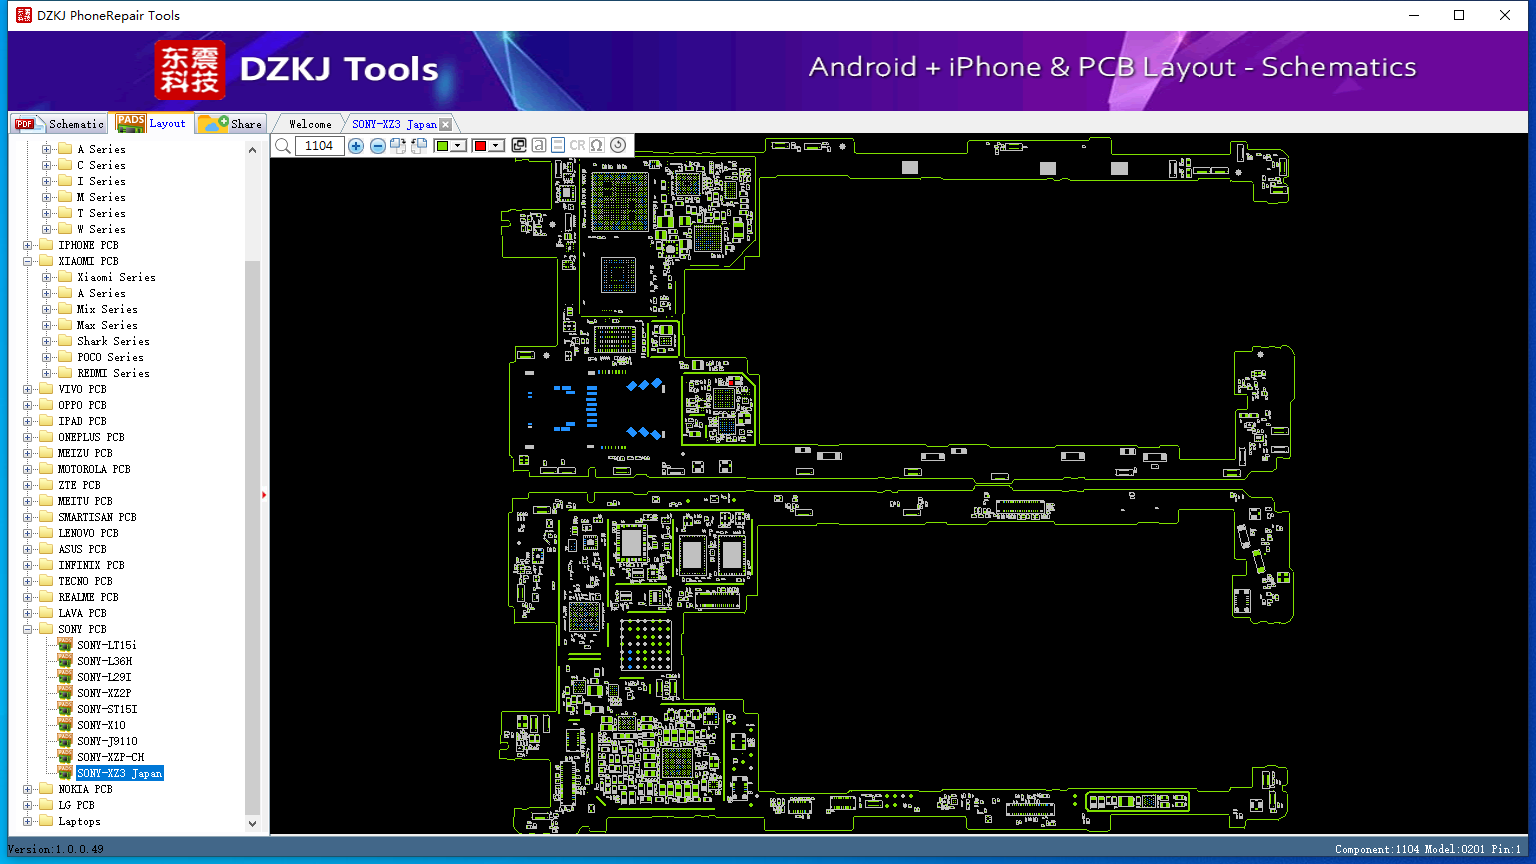Zoom out with the blue minus button

[x=378, y=146]
